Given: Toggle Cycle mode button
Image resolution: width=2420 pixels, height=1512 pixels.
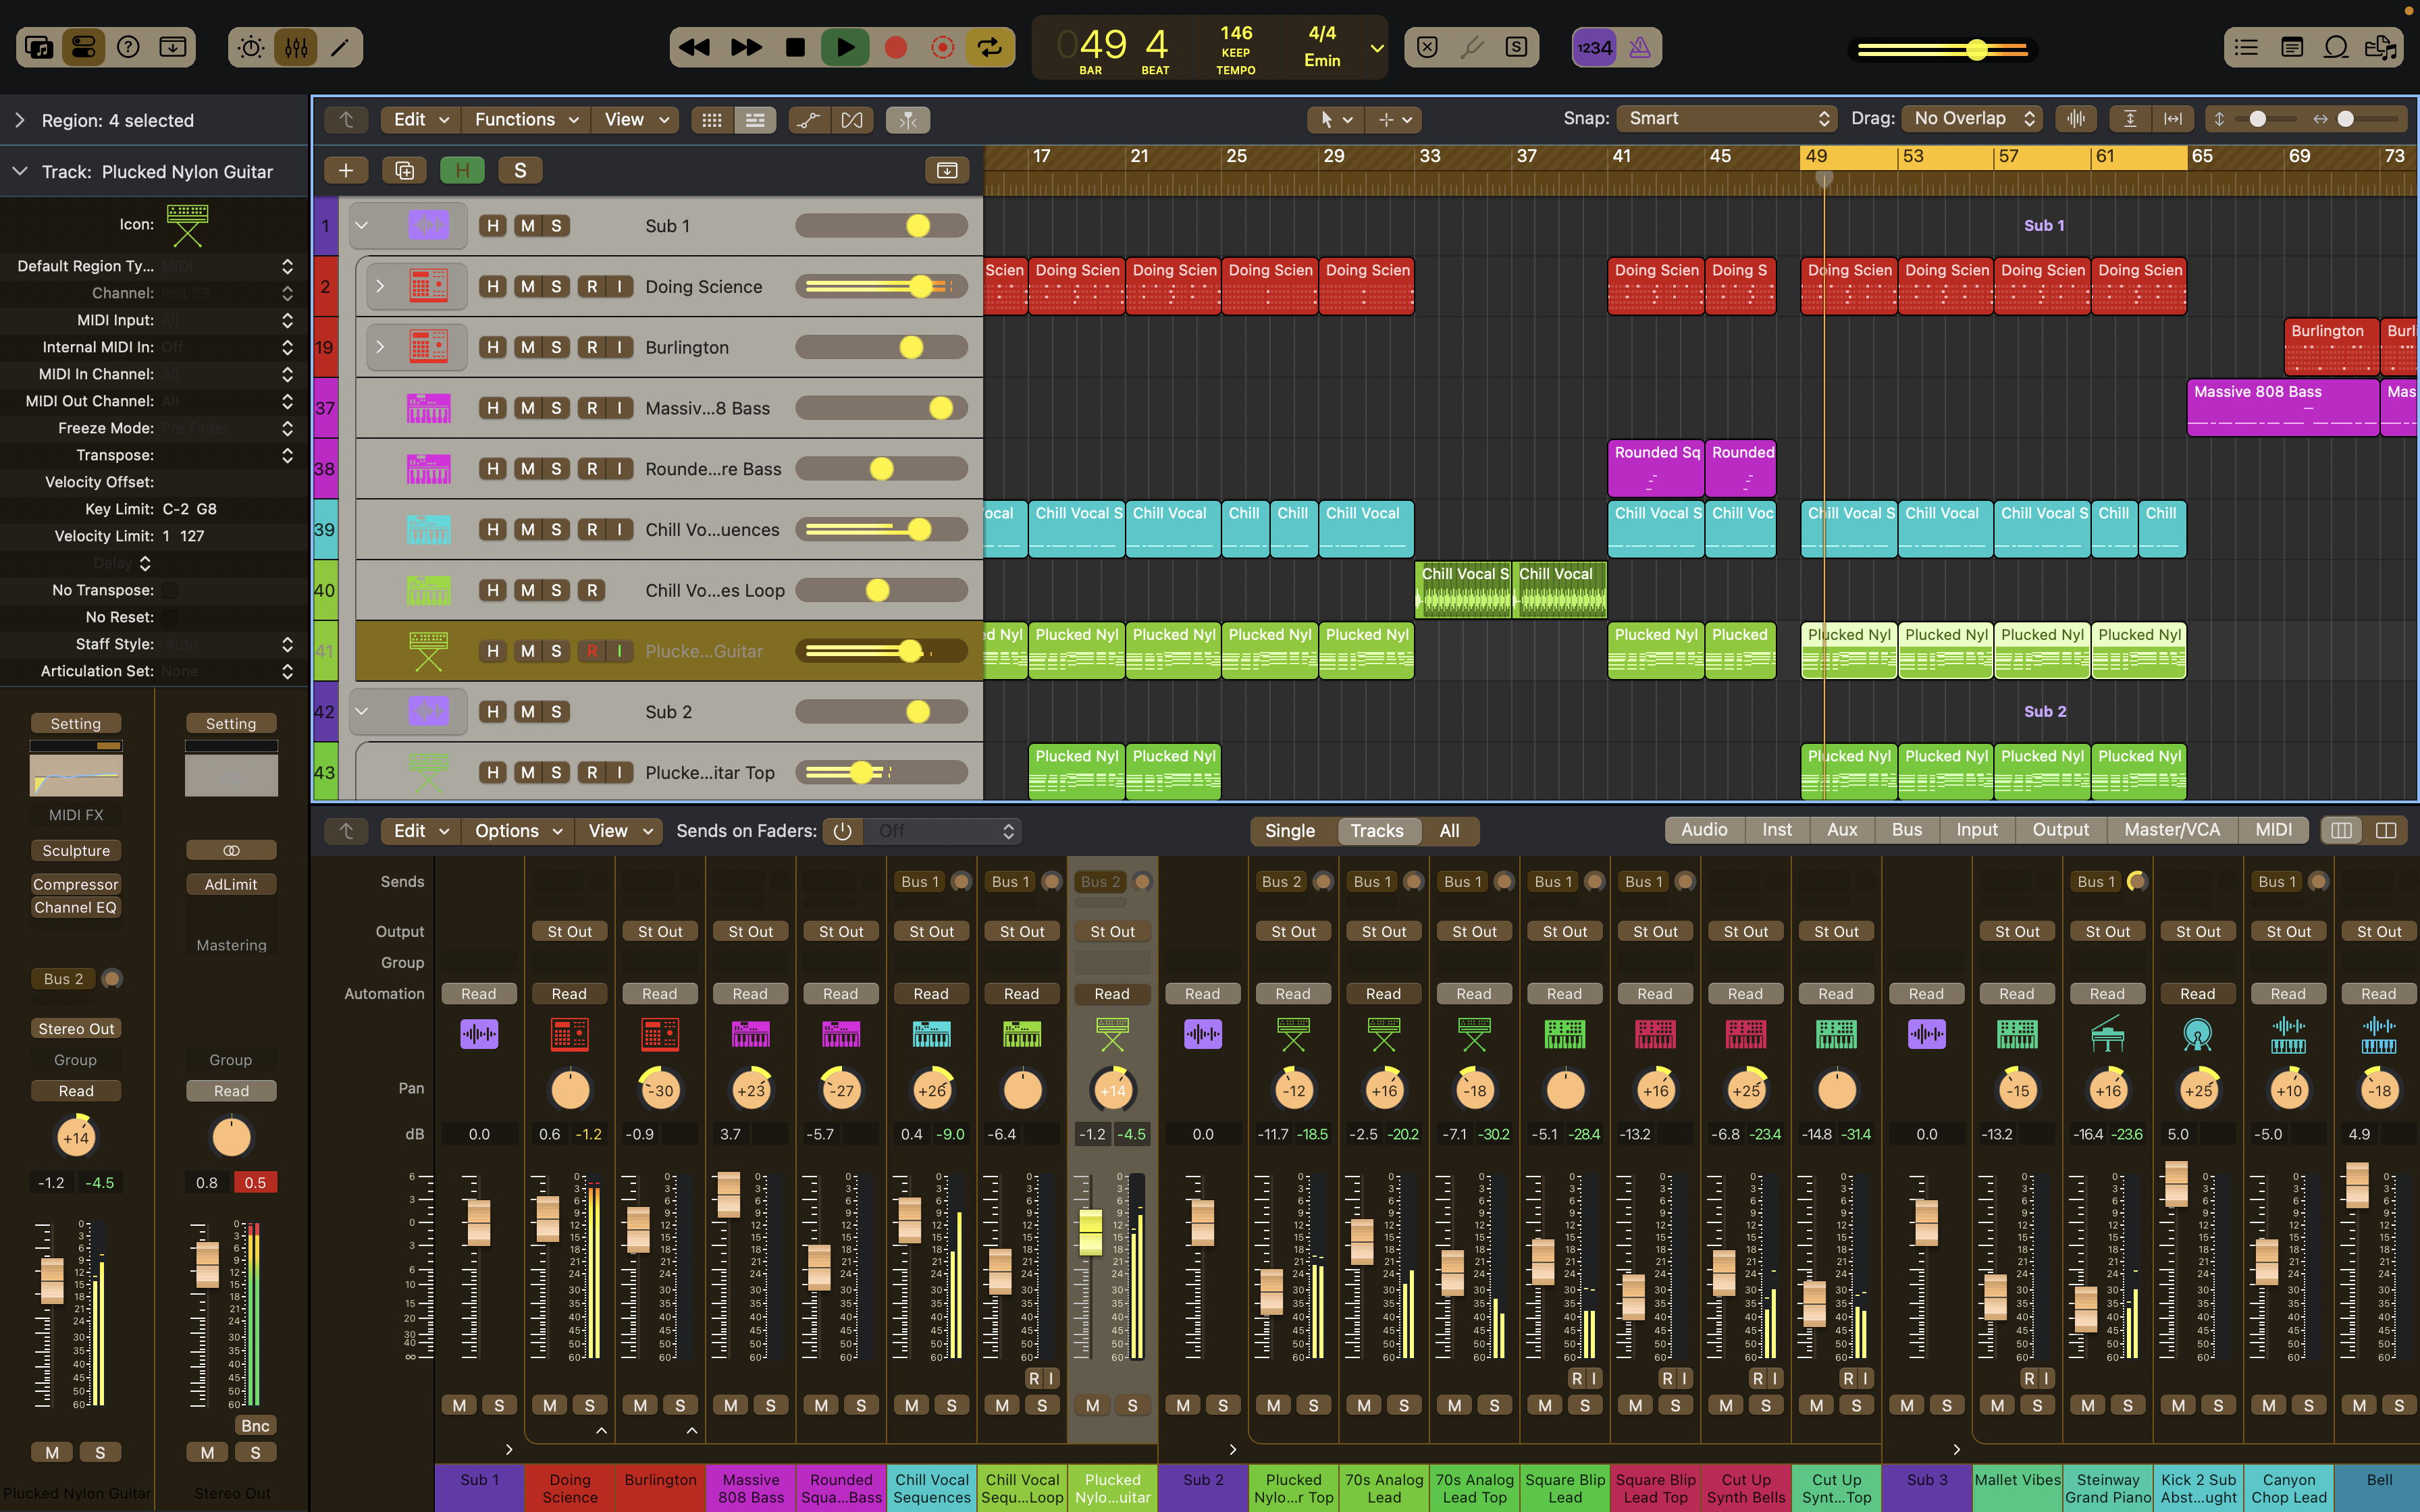Looking at the screenshot, I should coord(990,47).
